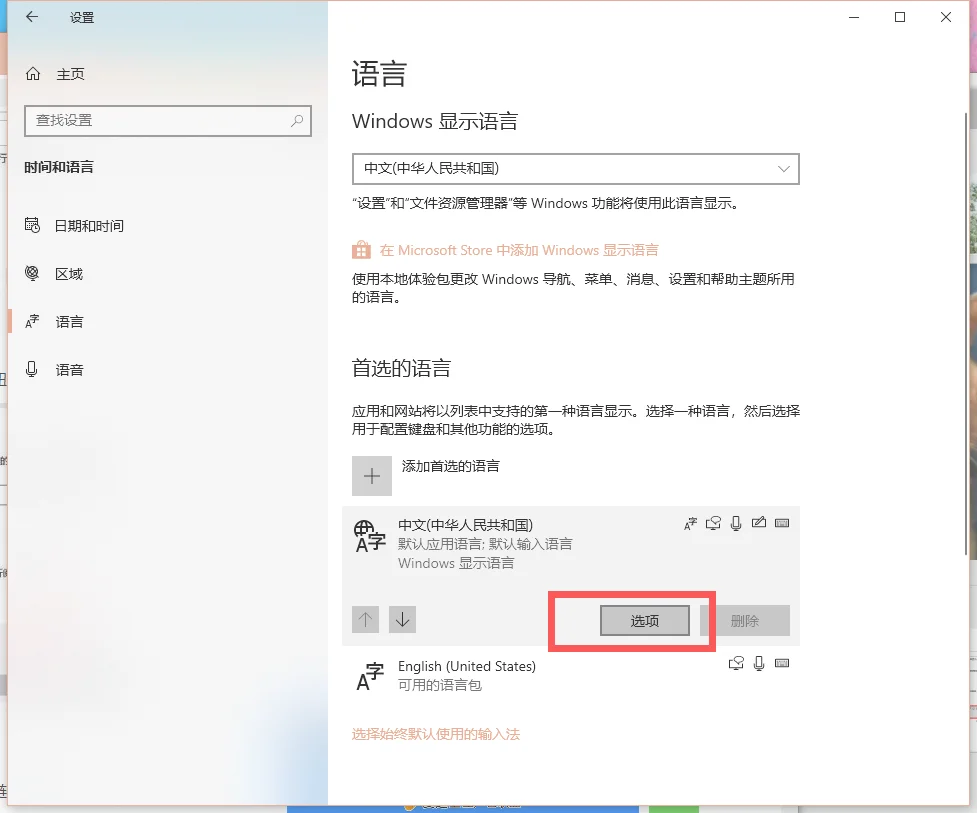Select 语言 in the sidebar
Viewport: 977px width, 813px height.
click(69, 322)
